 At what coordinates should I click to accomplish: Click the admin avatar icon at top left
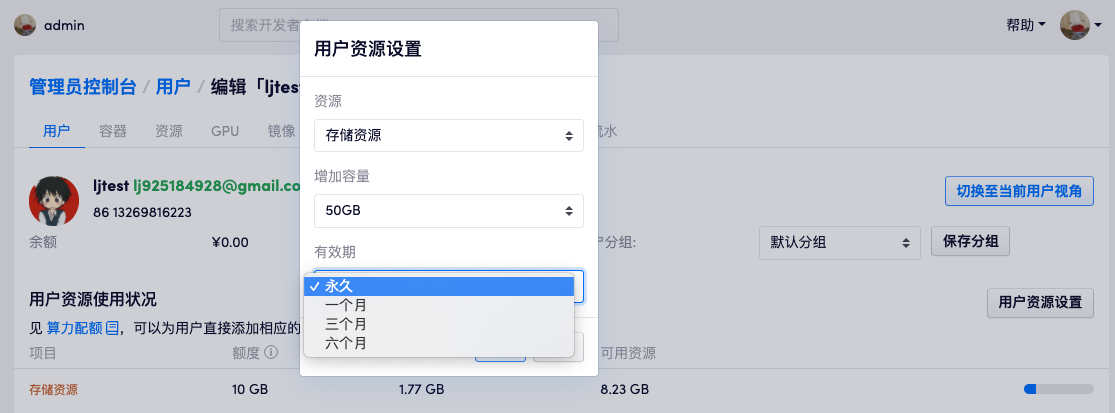25,25
